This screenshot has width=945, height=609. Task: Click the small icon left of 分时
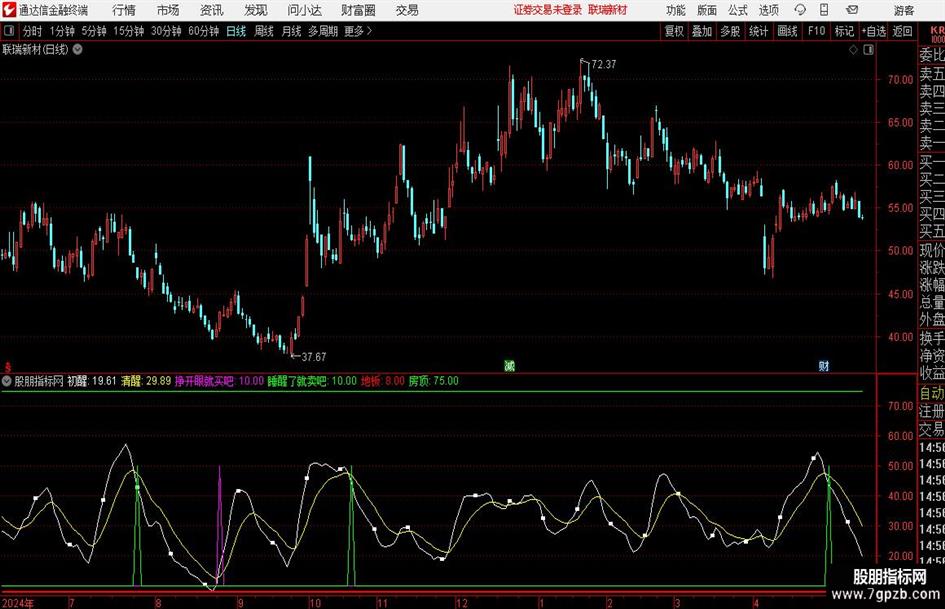tap(9, 31)
